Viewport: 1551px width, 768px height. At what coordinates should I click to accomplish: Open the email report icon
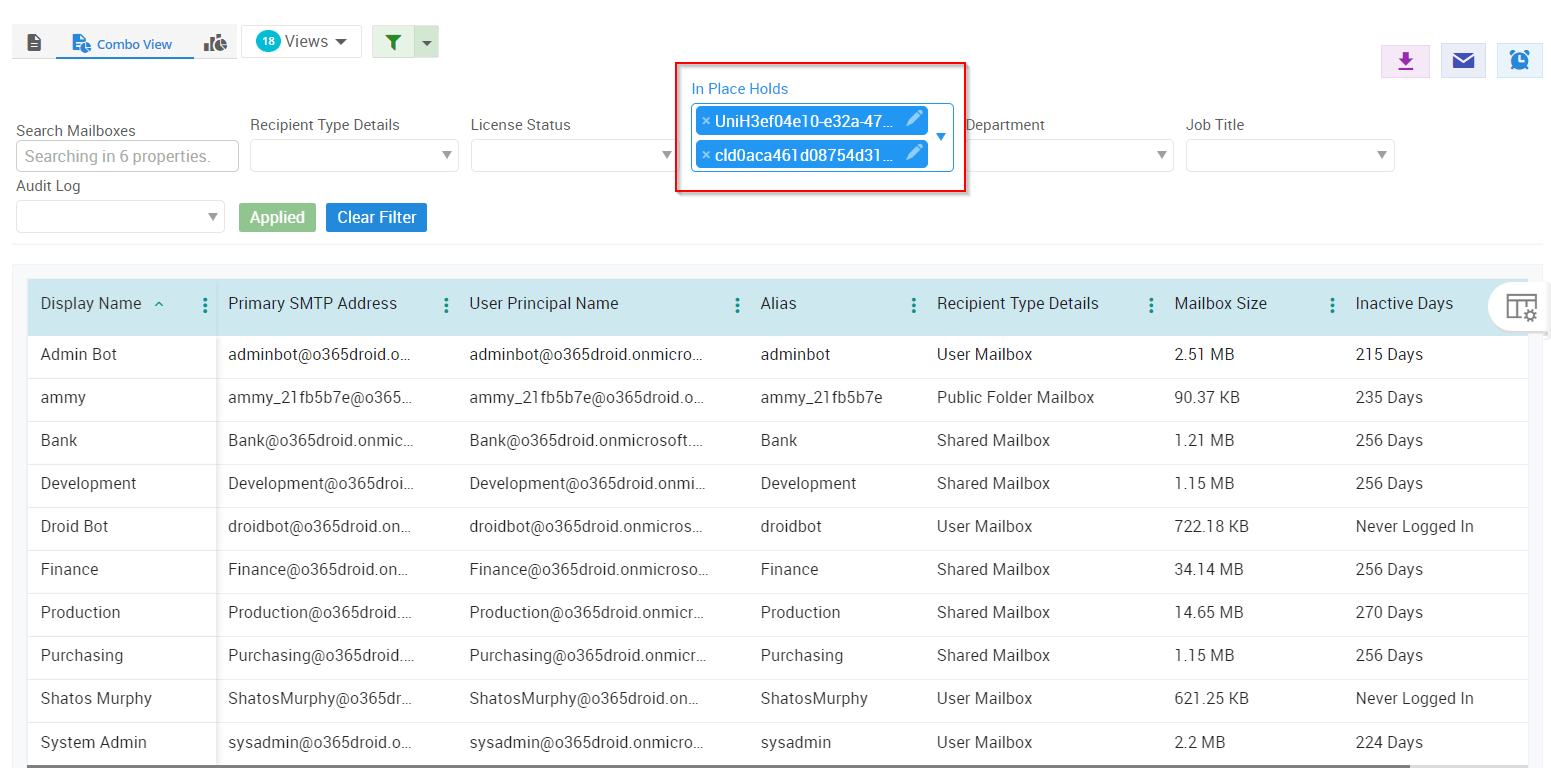(x=1463, y=61)
